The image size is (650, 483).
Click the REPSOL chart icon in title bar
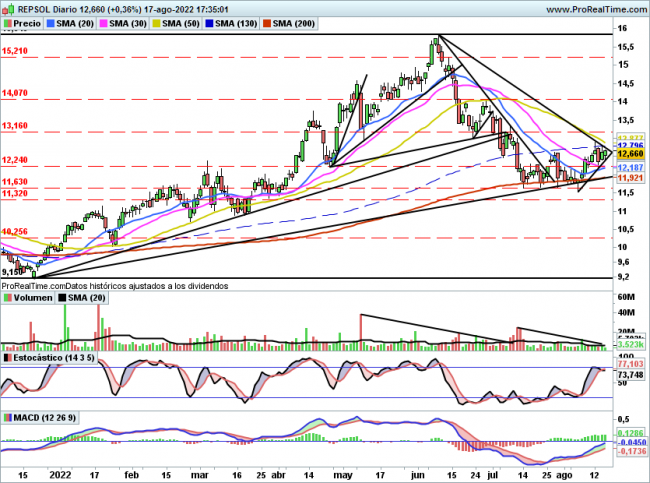pos(7,8)
